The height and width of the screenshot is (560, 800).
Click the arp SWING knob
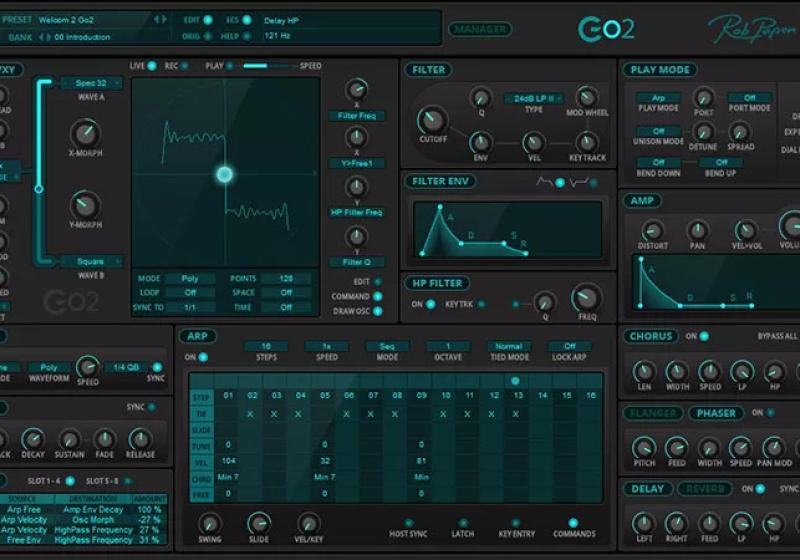coord(209,524)
